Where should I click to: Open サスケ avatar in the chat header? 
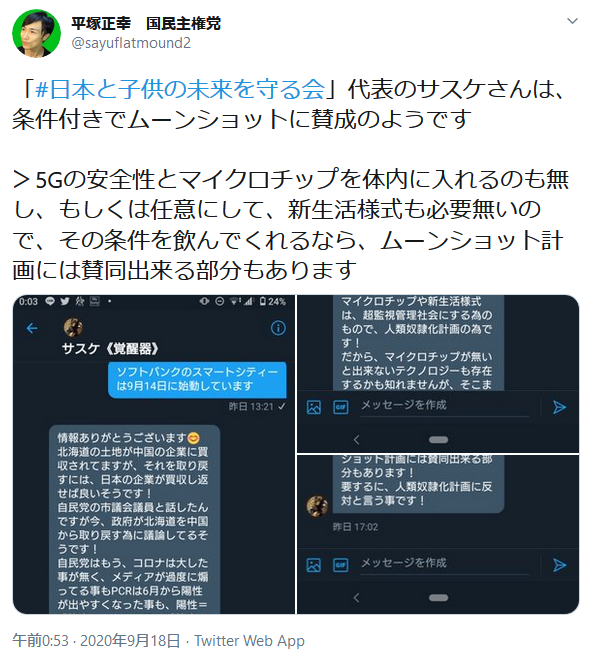(x=73, y=327)
